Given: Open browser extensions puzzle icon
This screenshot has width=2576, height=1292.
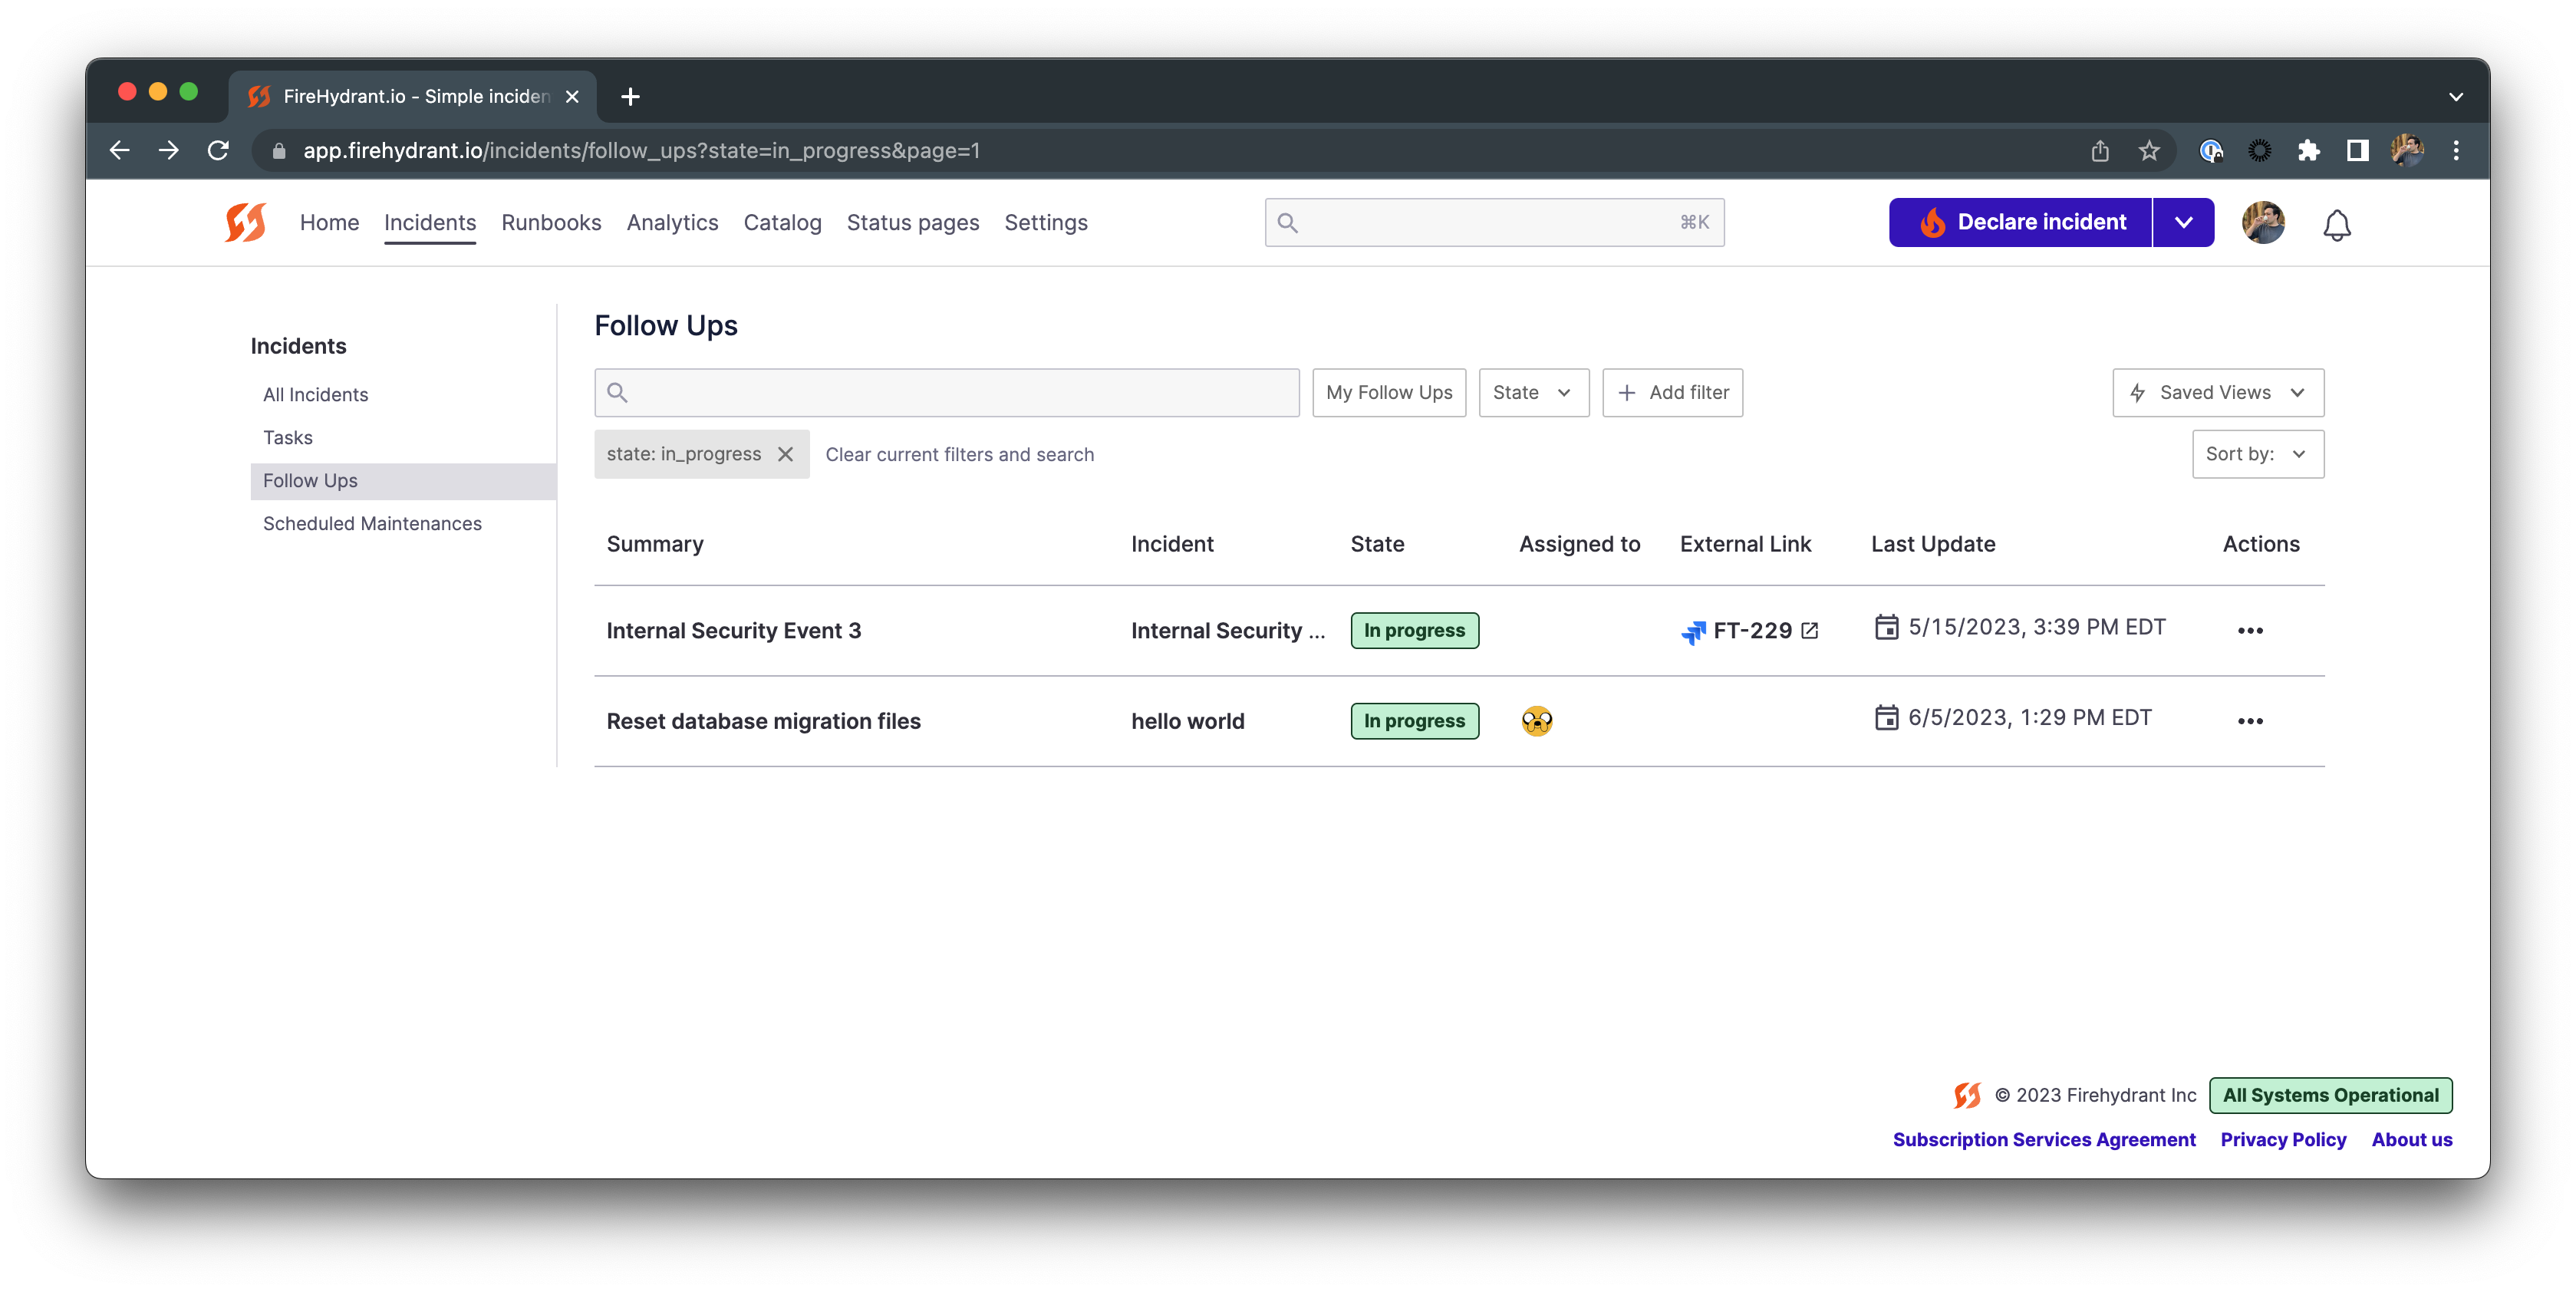Looking at the screenshot, I should (x=2308, y=151).
